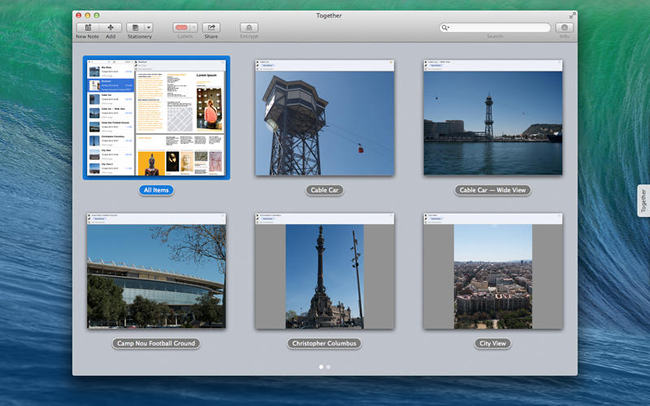650x406 pixels.
Task: Enter full screen using the corner arrows icon
Action: click(x=572, y=15)
